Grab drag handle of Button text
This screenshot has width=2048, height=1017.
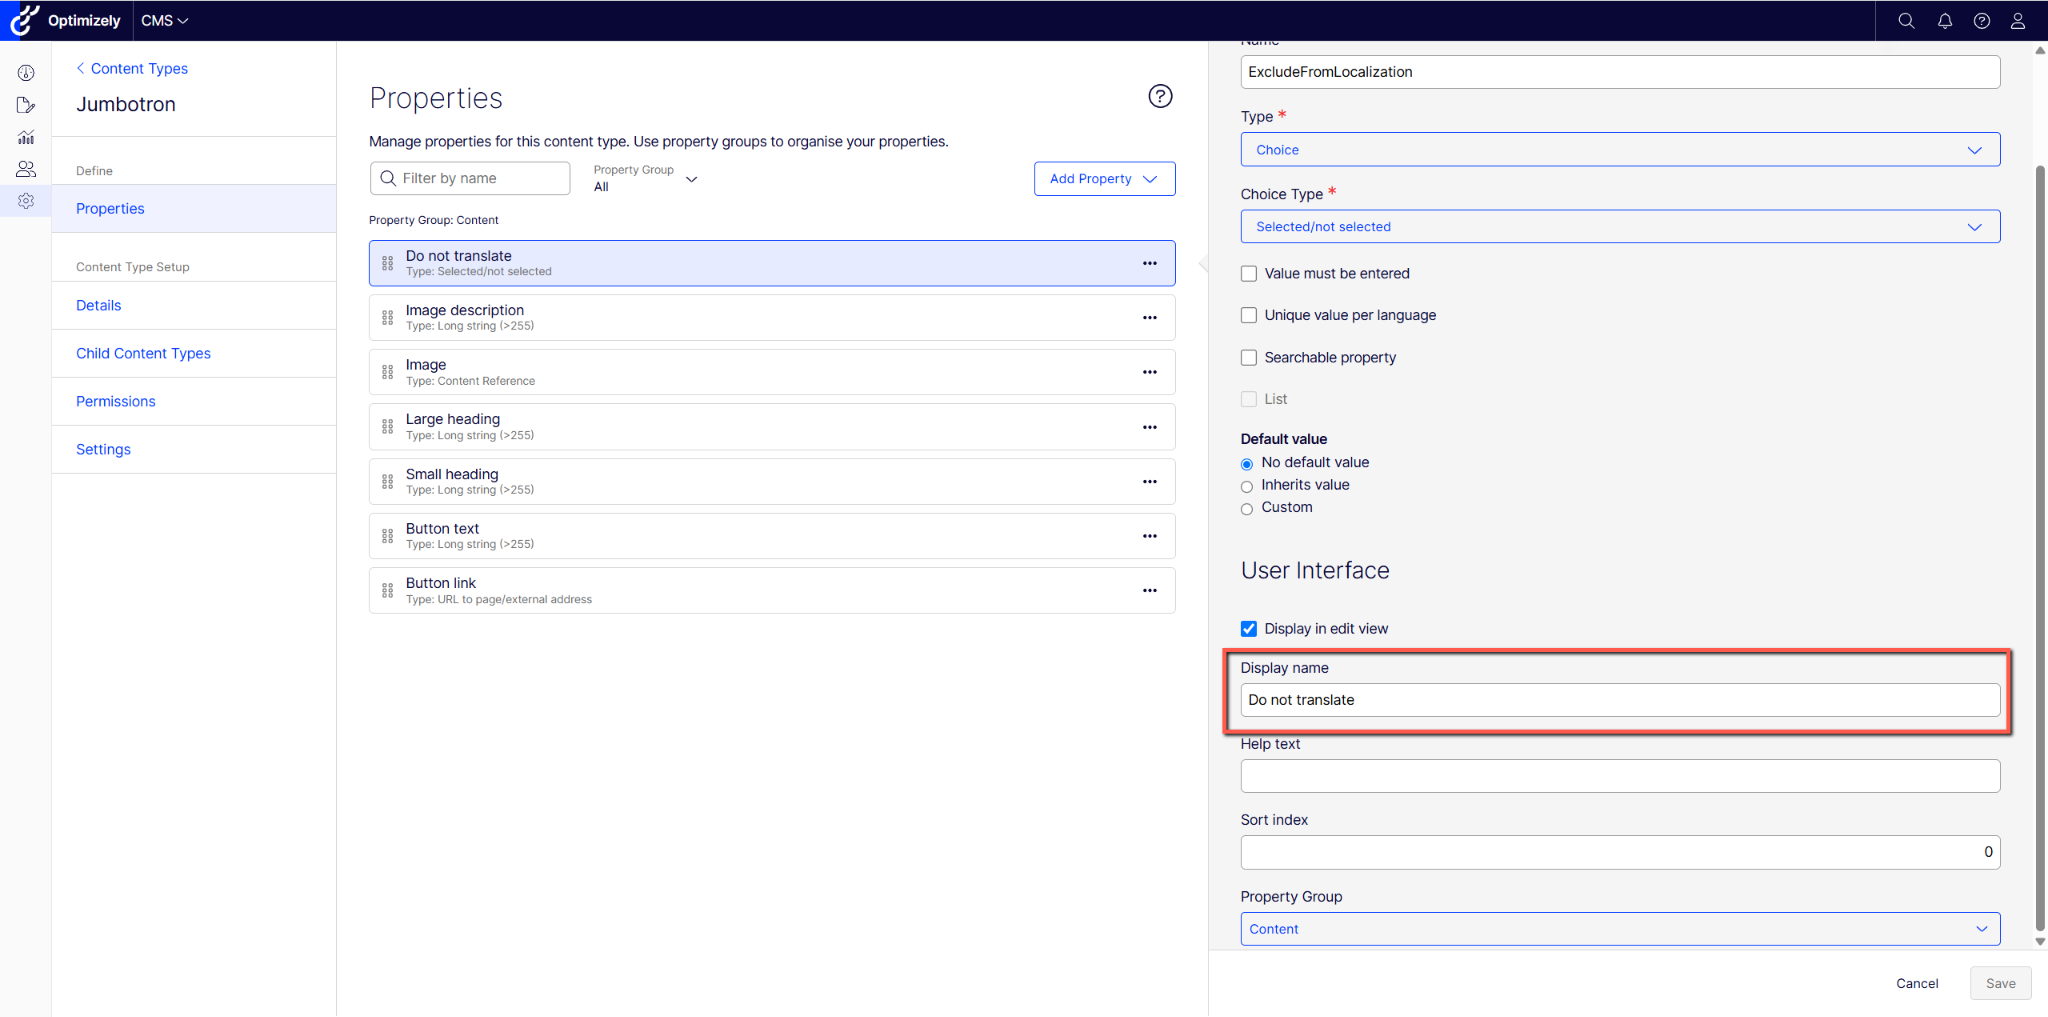coord(388,536)
